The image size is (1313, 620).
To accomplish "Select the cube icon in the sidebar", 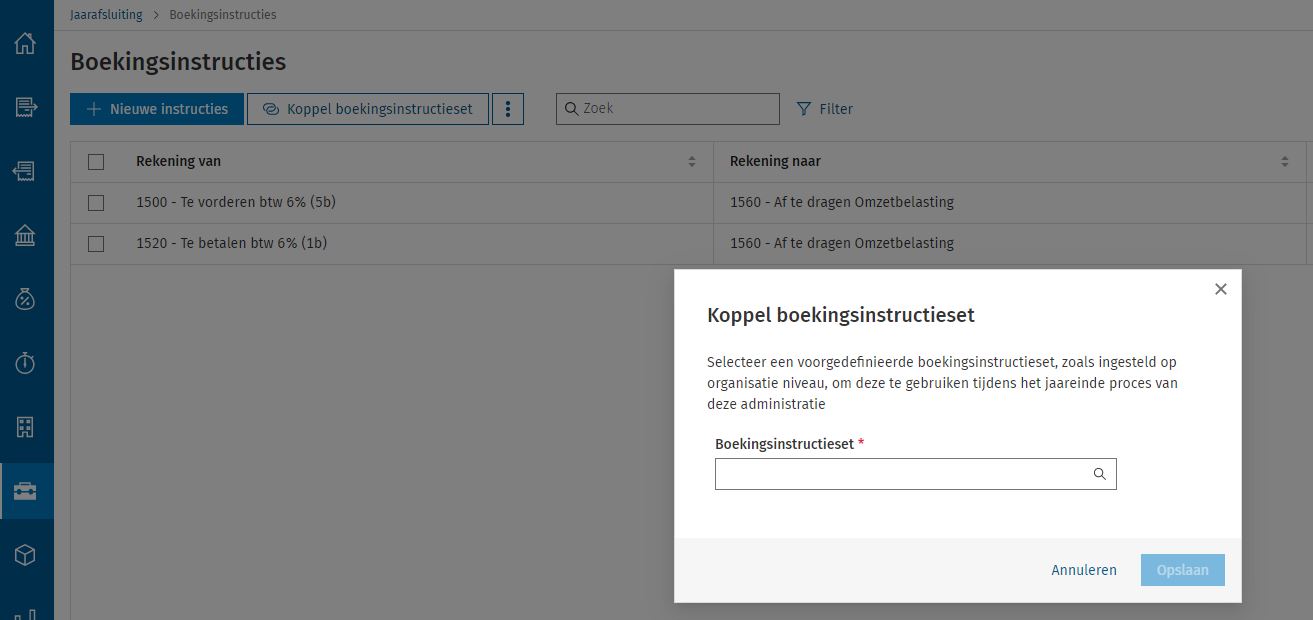I will [25, 555].
